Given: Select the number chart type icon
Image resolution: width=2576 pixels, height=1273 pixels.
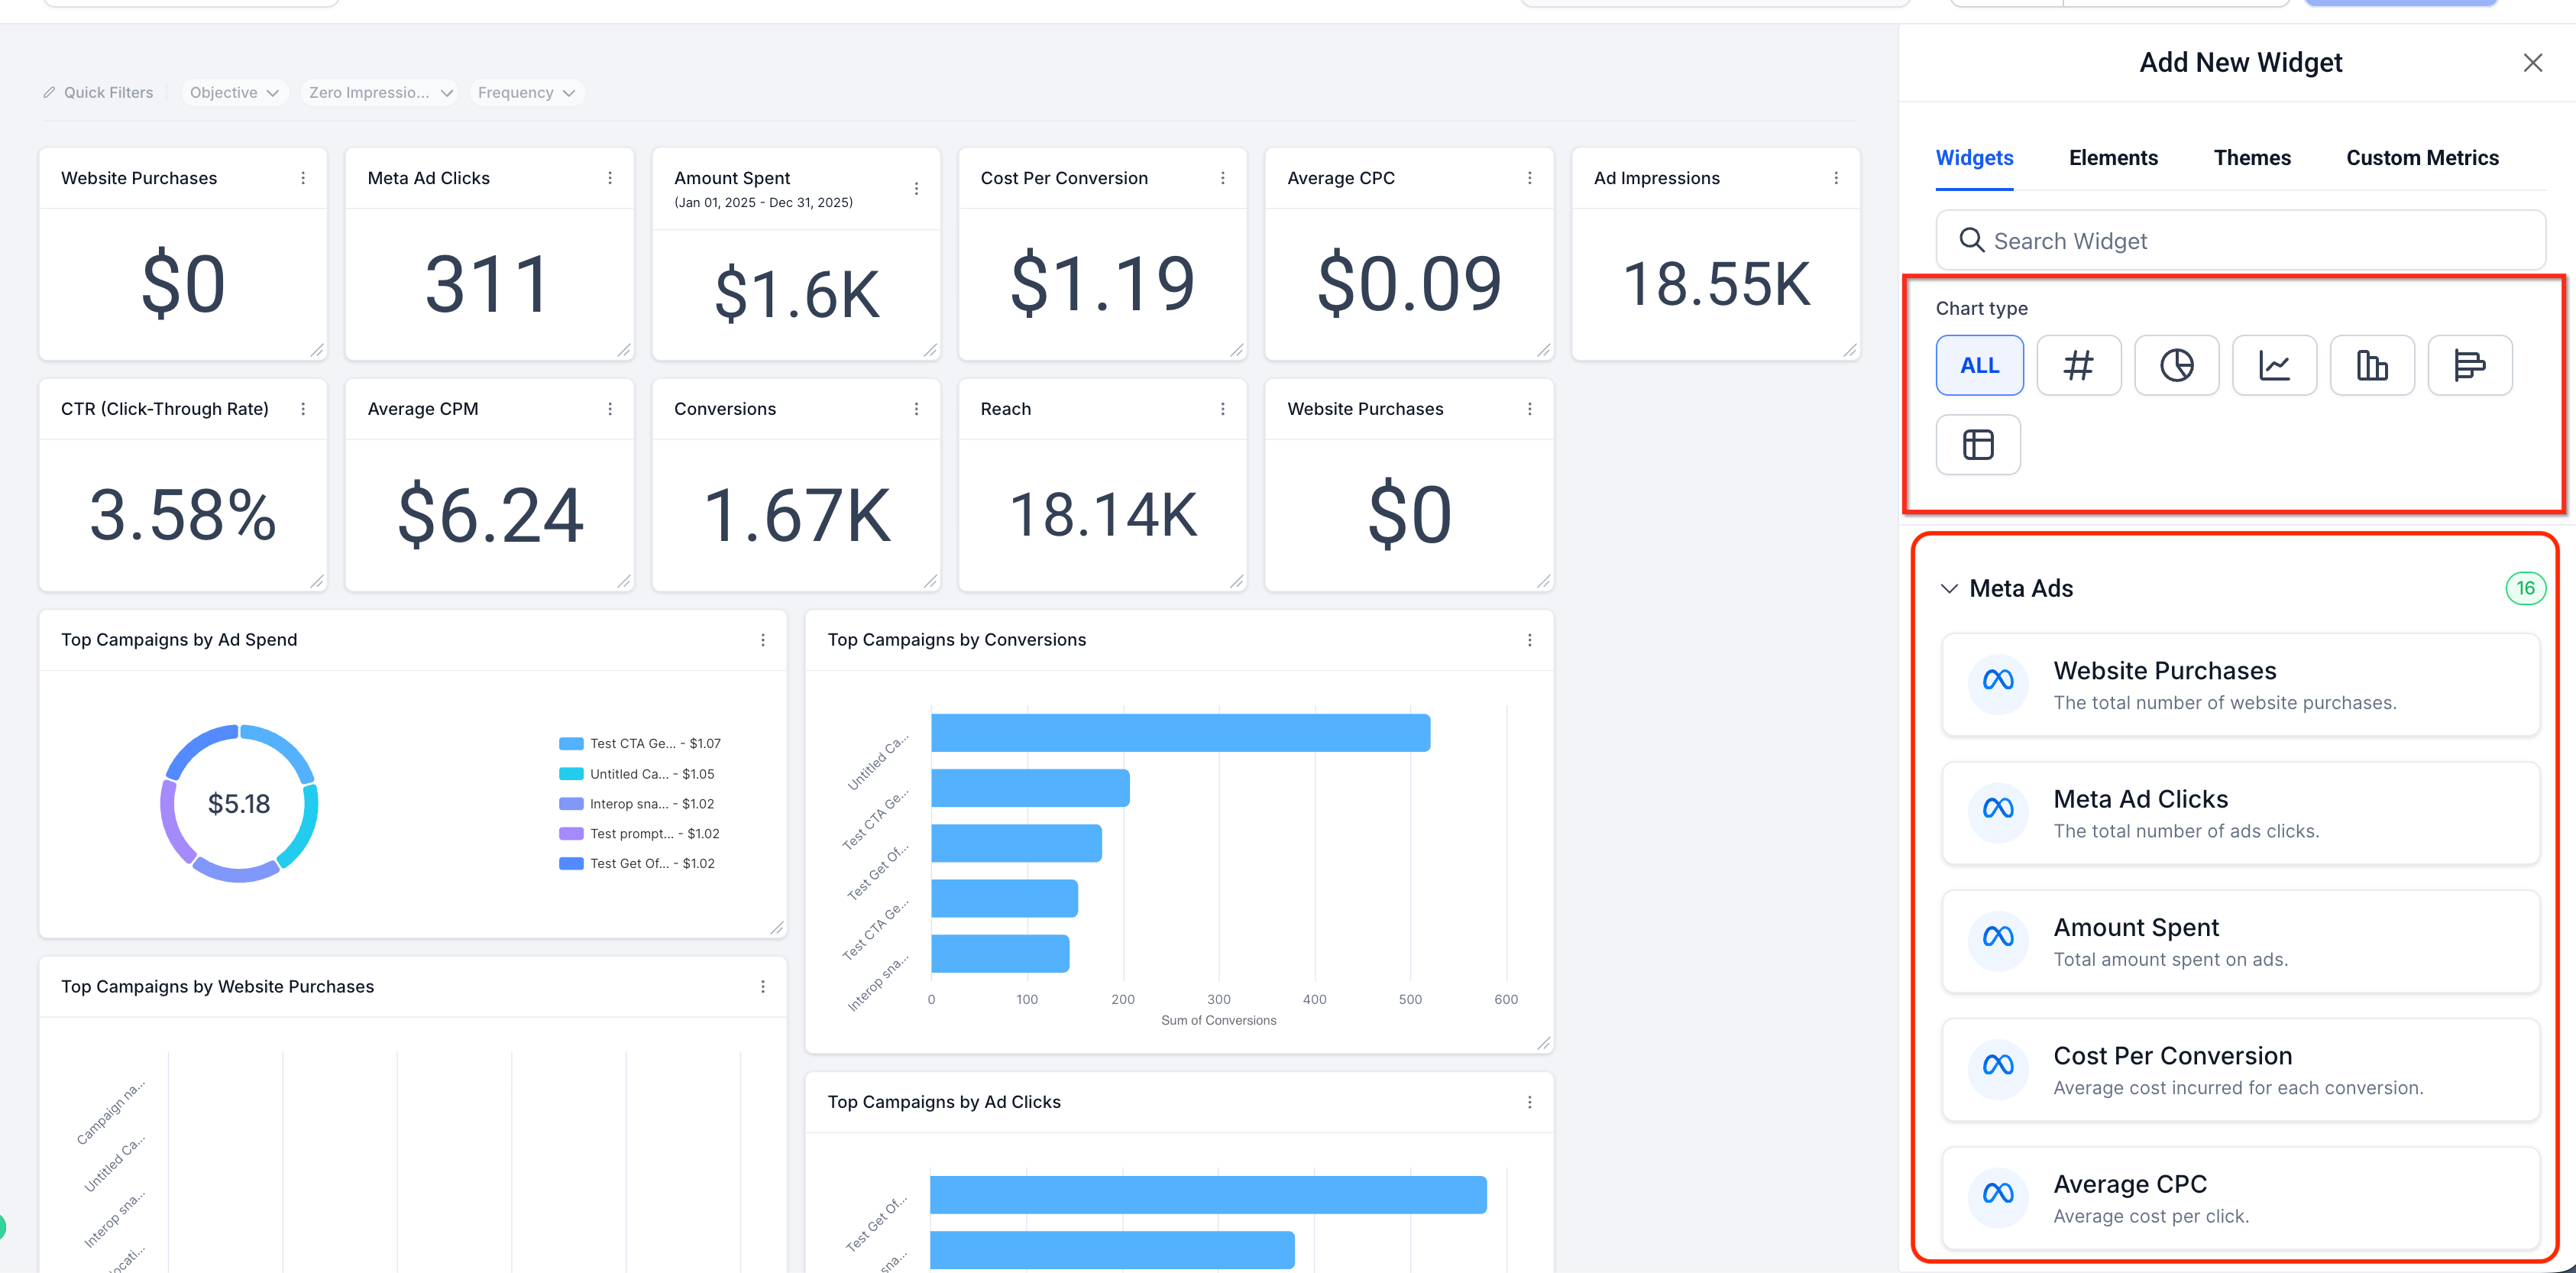Looking at the screenshot, I should [x=2078, y=365].
